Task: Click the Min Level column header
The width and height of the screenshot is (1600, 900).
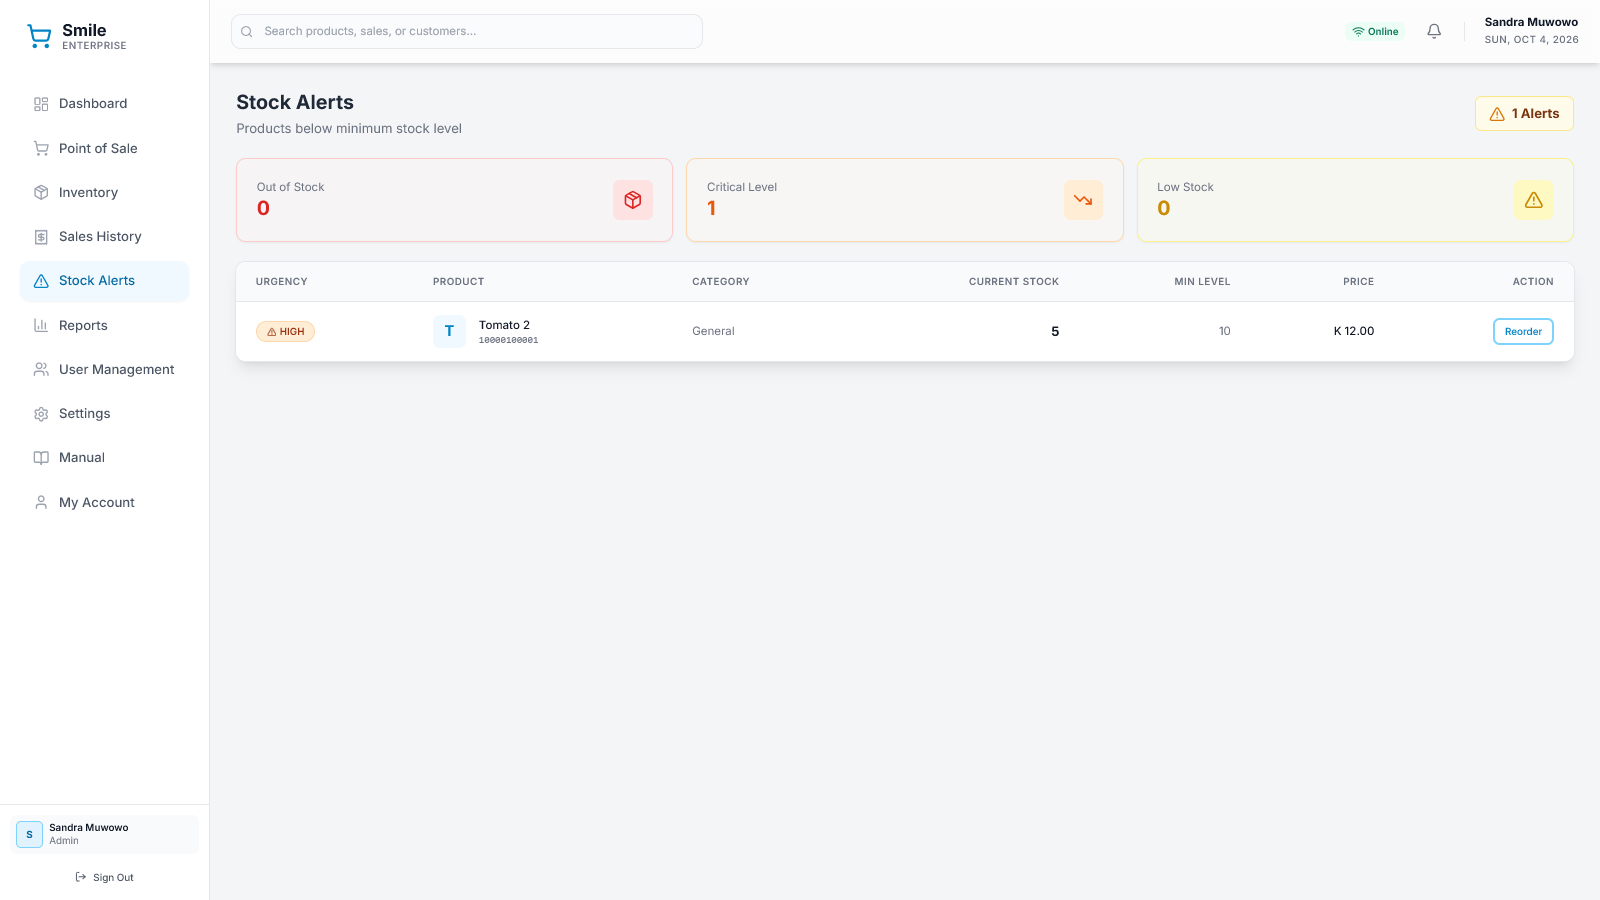Action: 1202,282
